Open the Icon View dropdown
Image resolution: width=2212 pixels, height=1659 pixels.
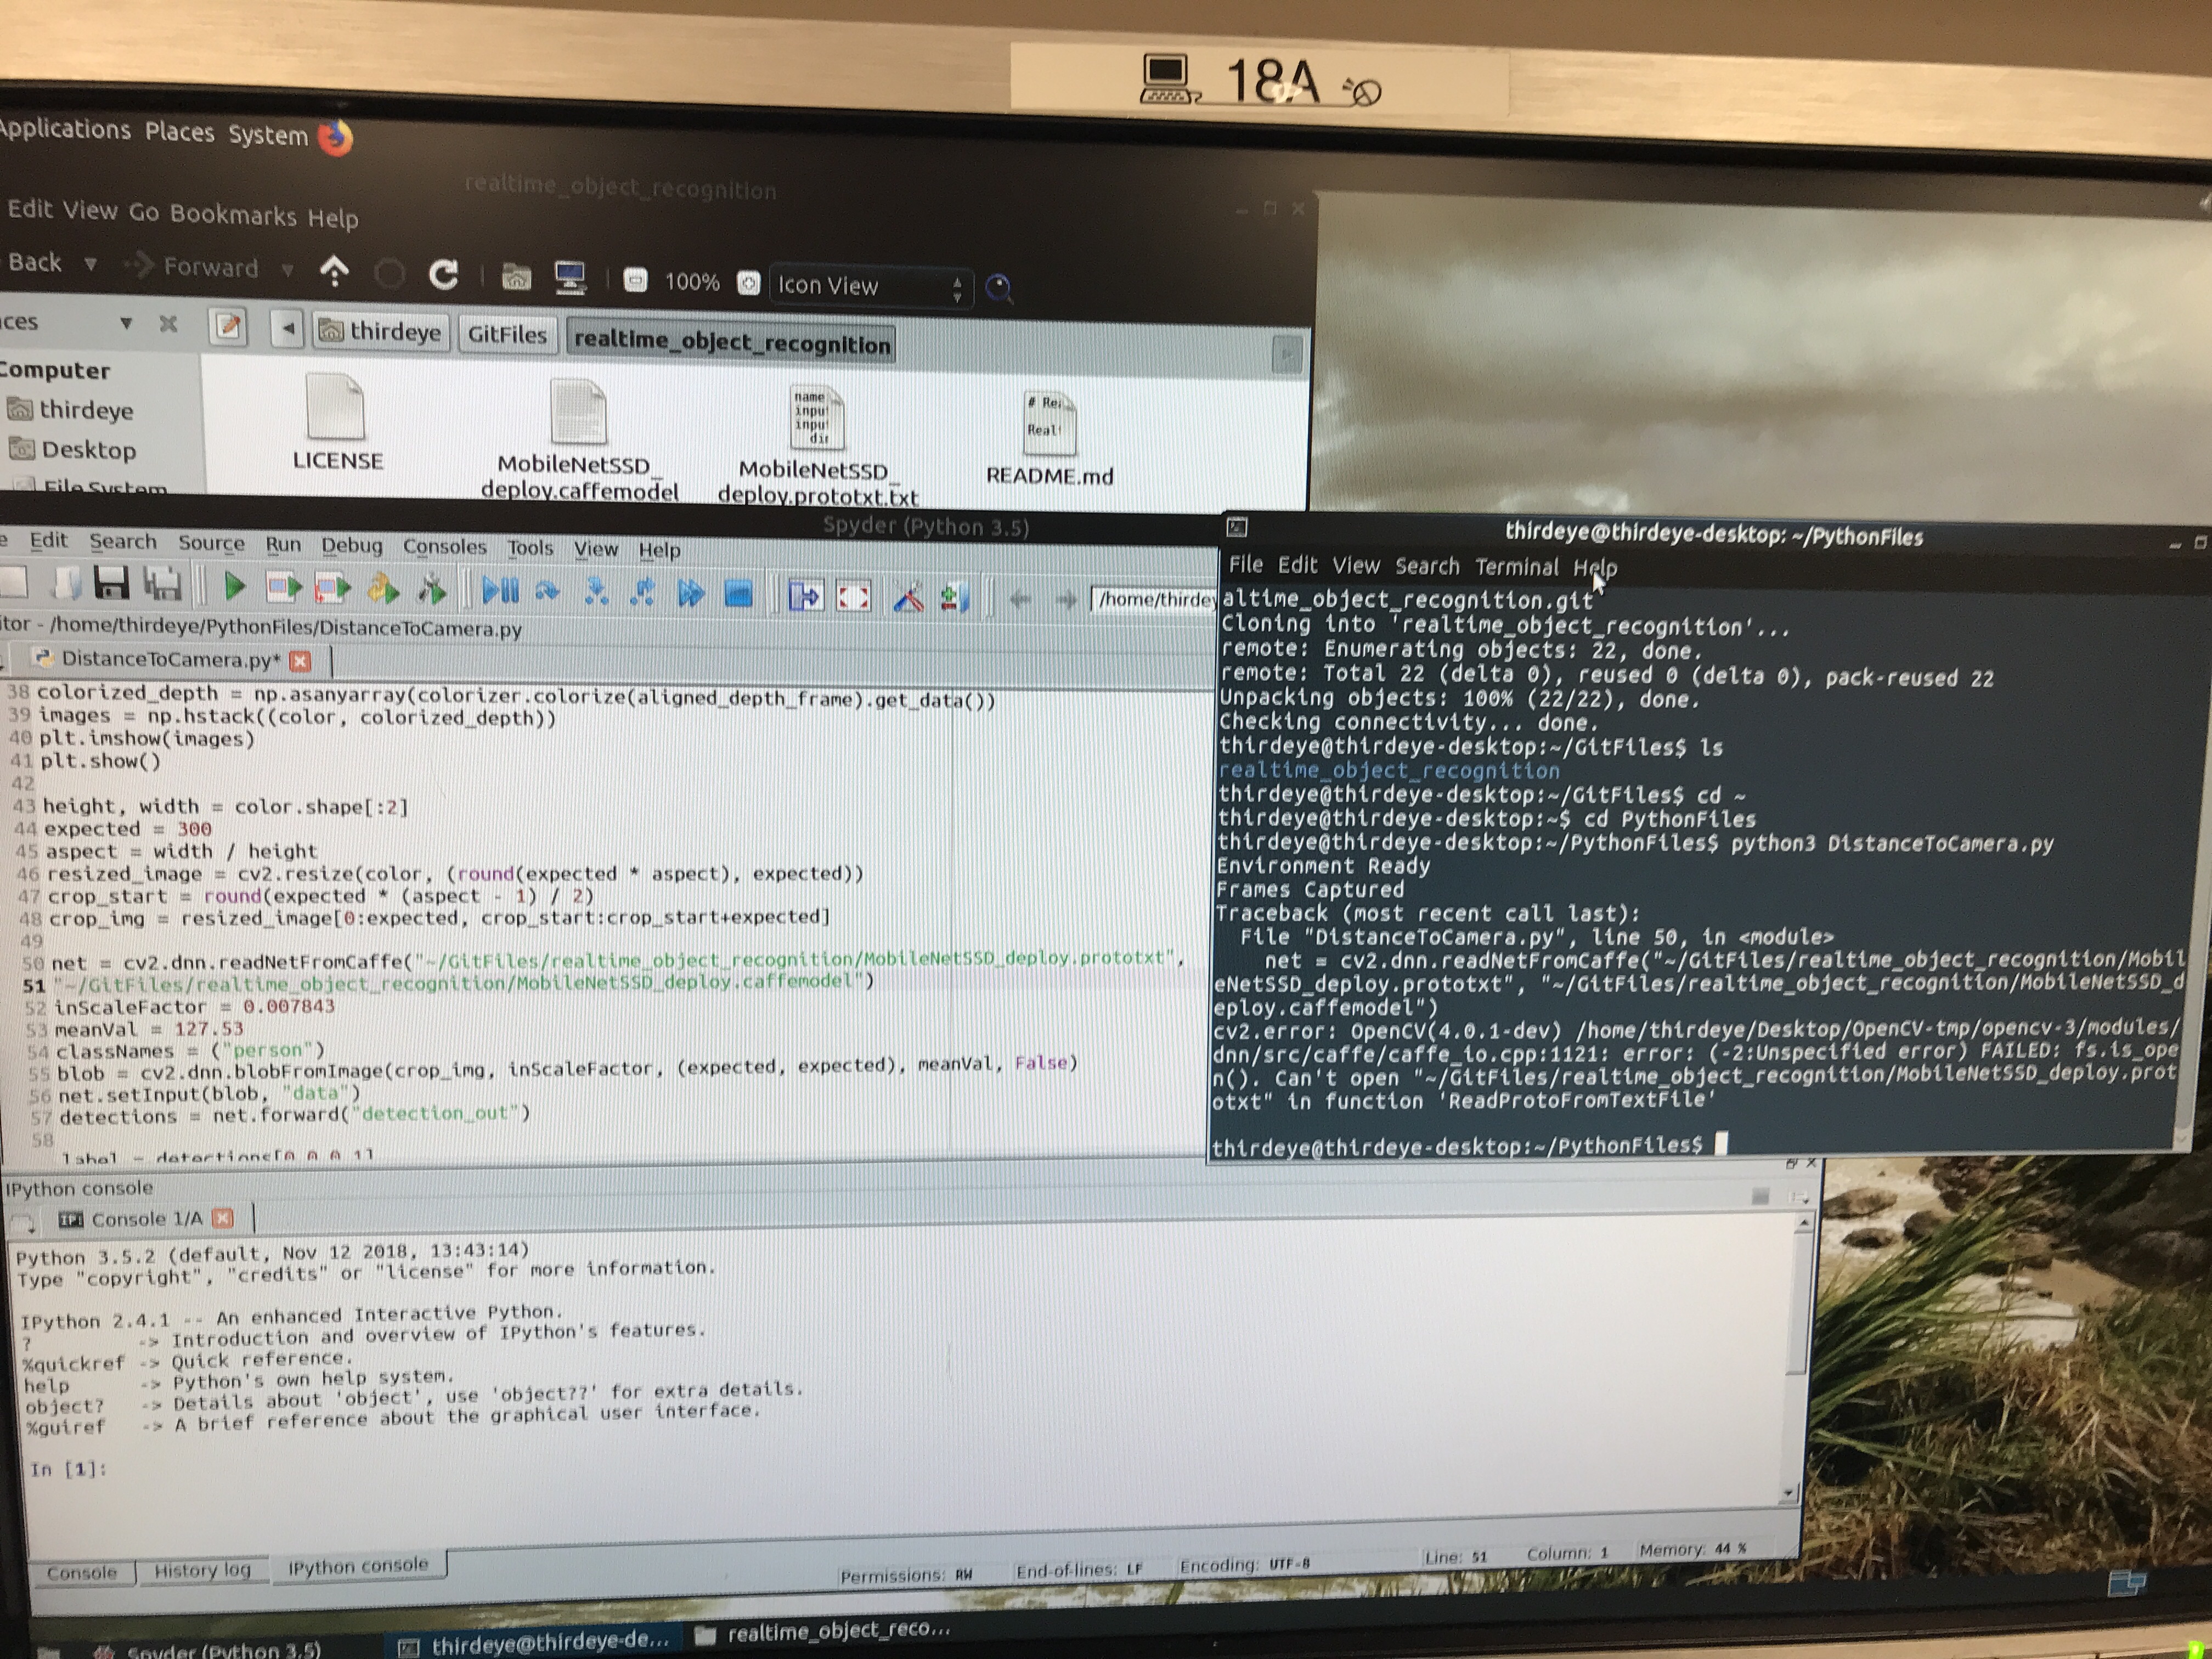click(870, 286)
